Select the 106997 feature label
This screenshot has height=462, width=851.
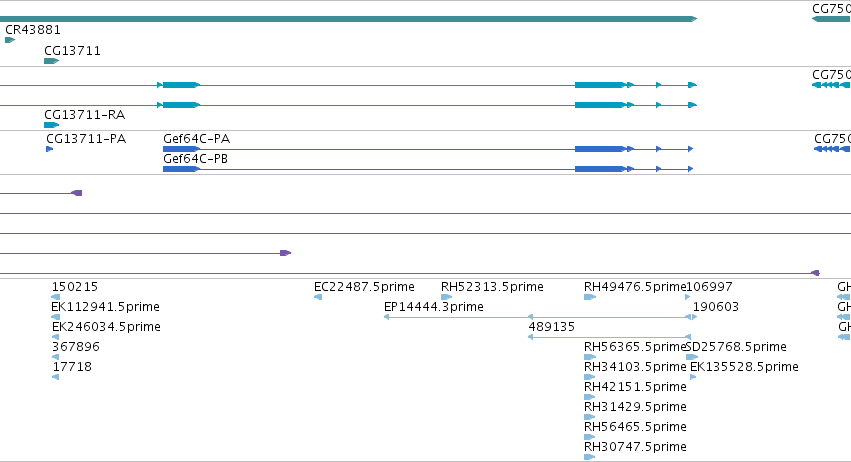click(x=709, y=287)
